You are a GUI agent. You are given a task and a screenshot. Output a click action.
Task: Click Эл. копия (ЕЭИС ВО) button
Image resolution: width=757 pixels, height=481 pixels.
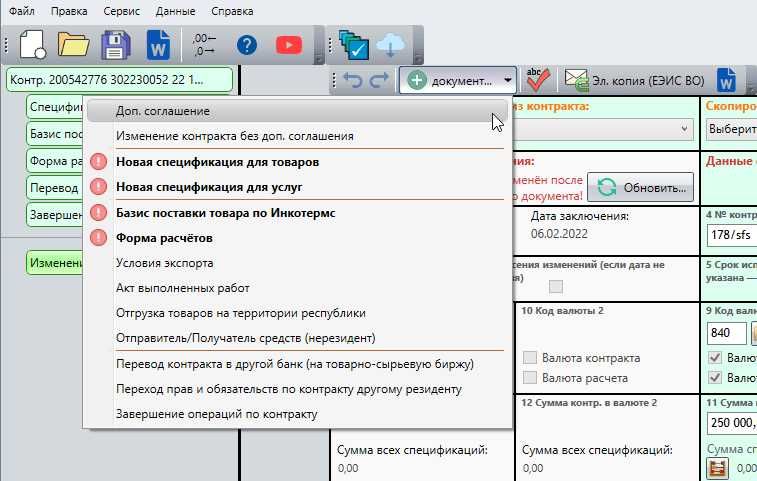(634, 80)
